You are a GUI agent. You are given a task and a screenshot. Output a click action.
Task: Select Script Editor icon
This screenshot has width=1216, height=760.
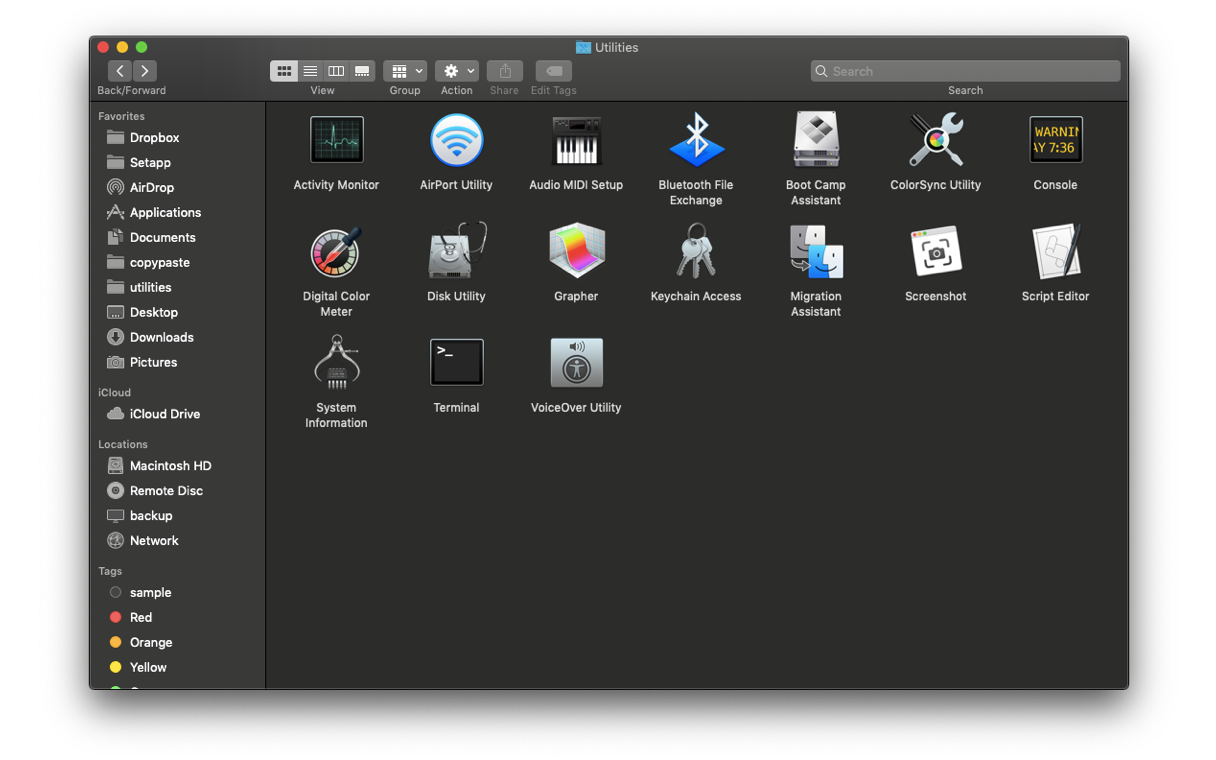coord(1056,251)
